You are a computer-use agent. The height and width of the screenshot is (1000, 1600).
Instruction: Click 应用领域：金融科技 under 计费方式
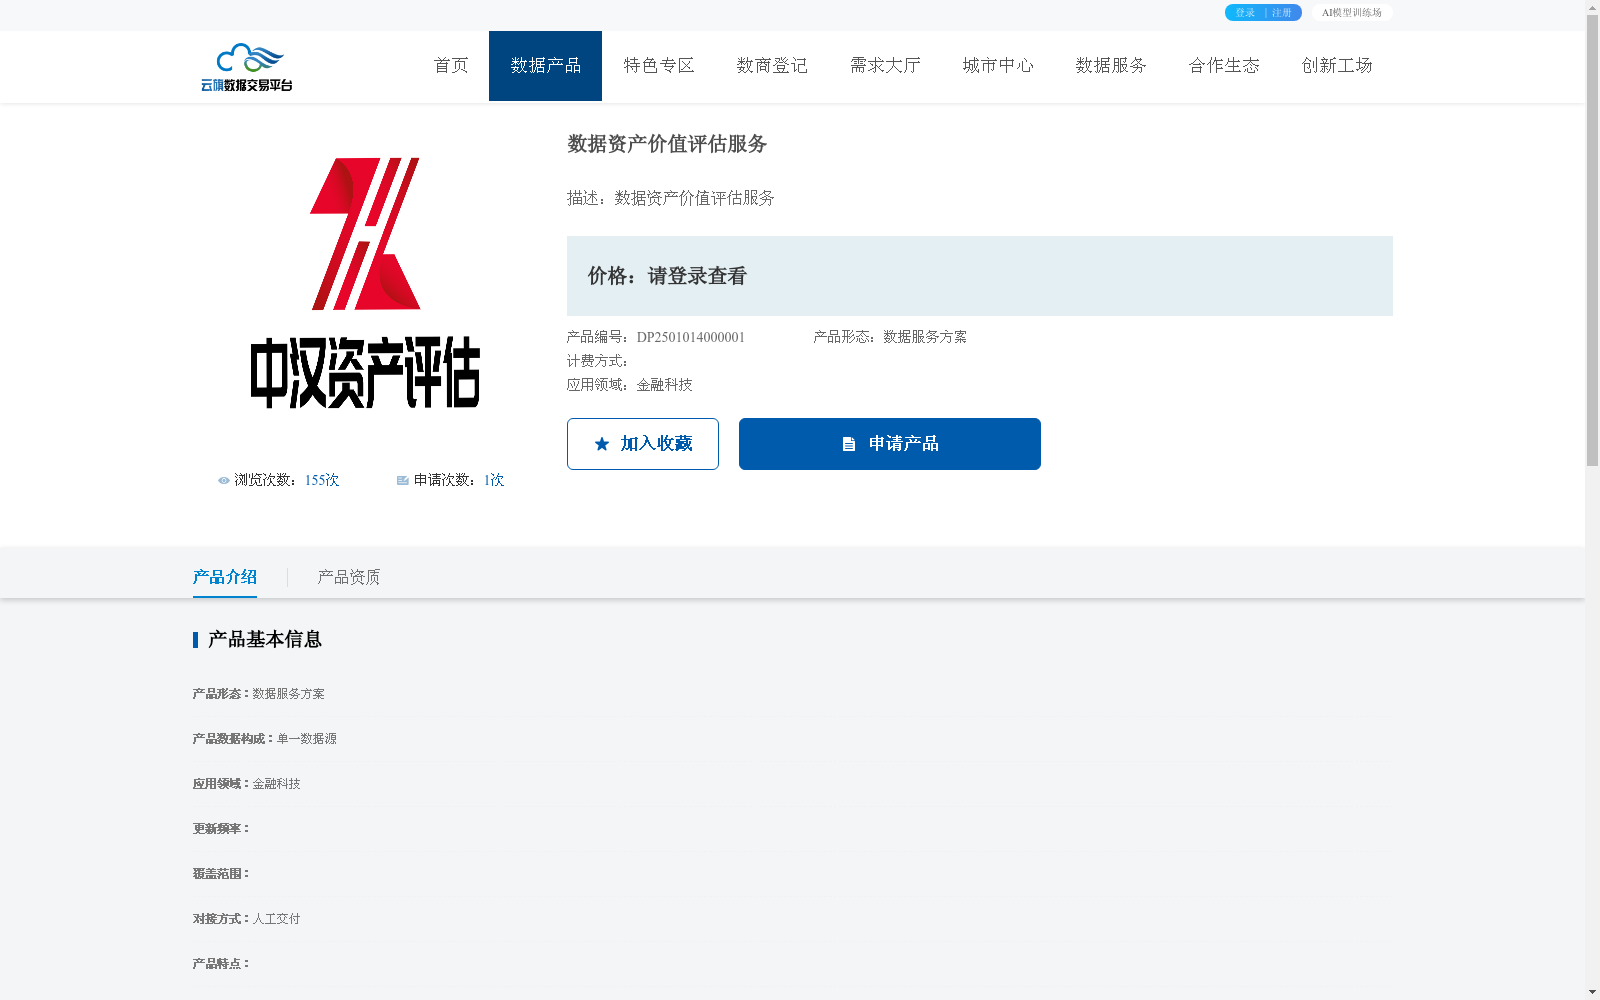(x=630, y=385)
